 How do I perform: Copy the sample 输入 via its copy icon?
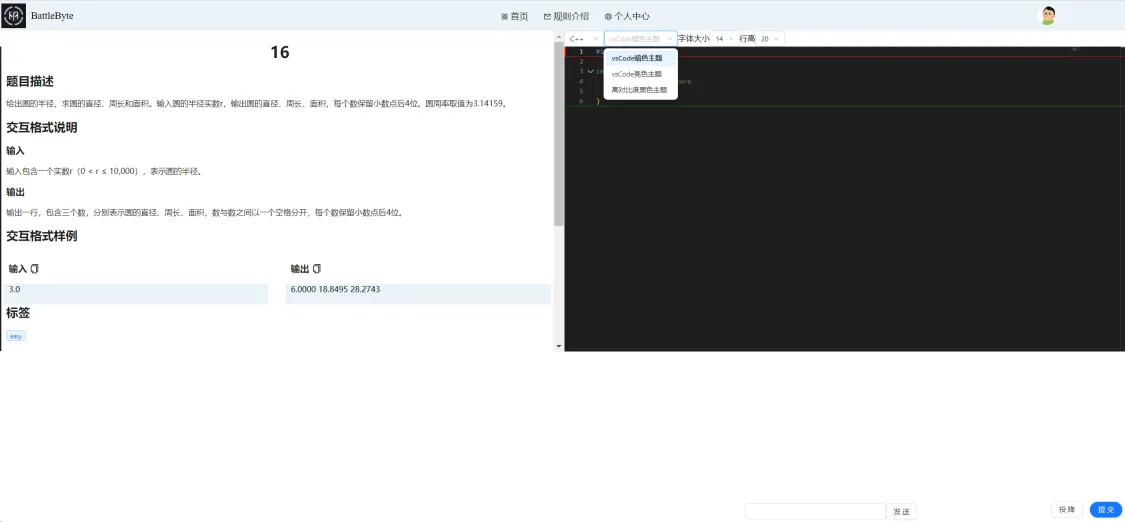[34, 269]
